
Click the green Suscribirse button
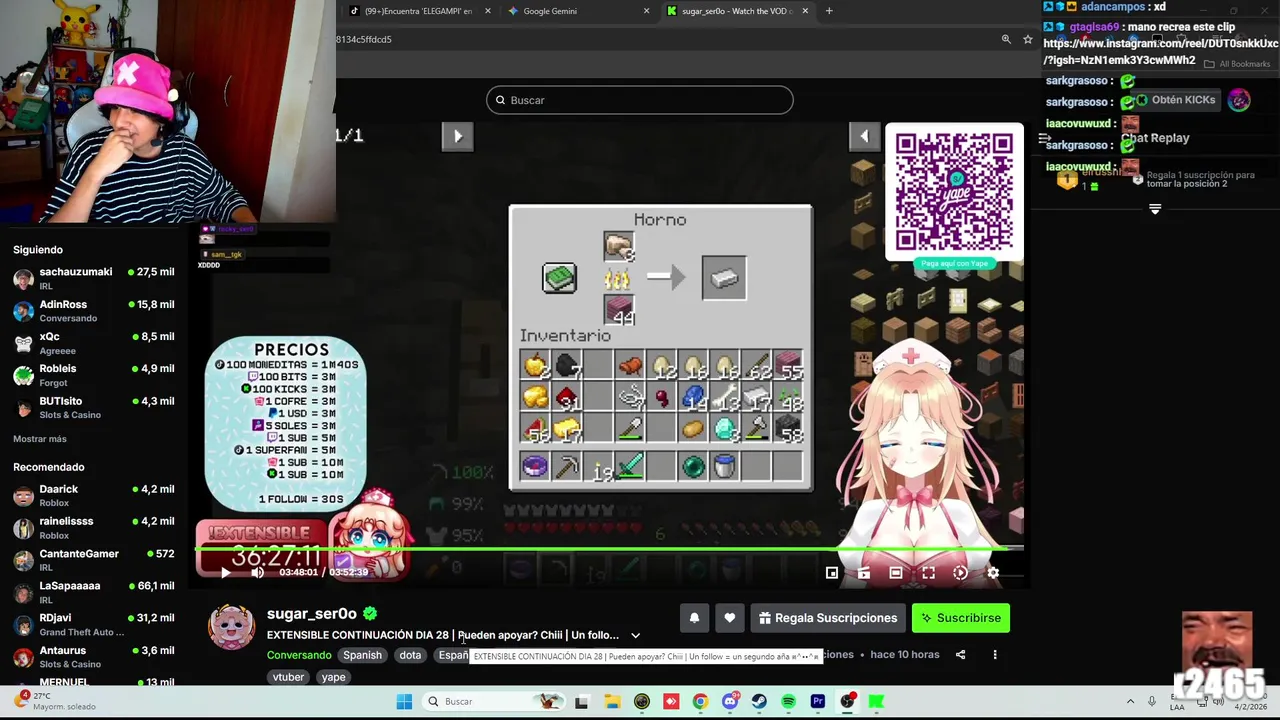pyautogui.click(x=961, y=618)
